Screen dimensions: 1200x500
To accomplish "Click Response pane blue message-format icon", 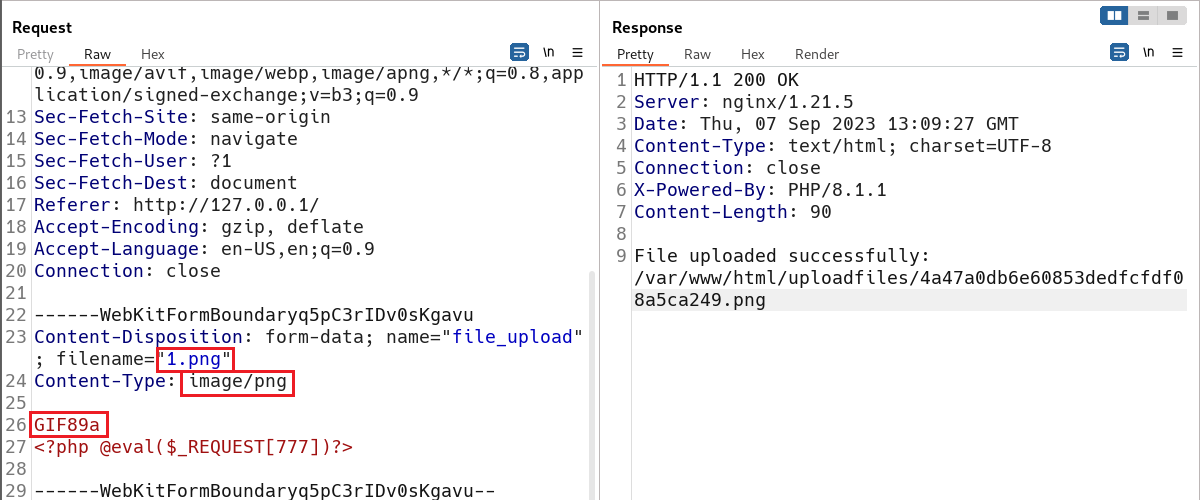I will 1120,52.
